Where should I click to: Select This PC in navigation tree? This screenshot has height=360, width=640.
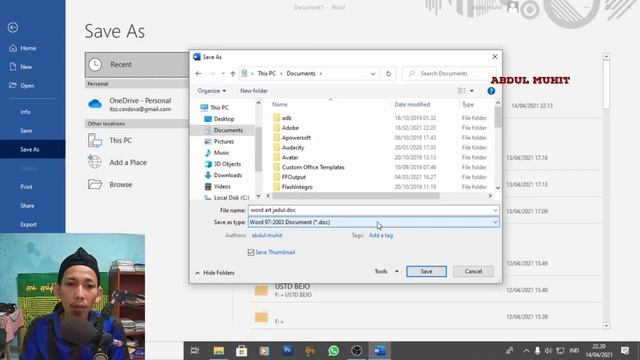coord(214,107)
